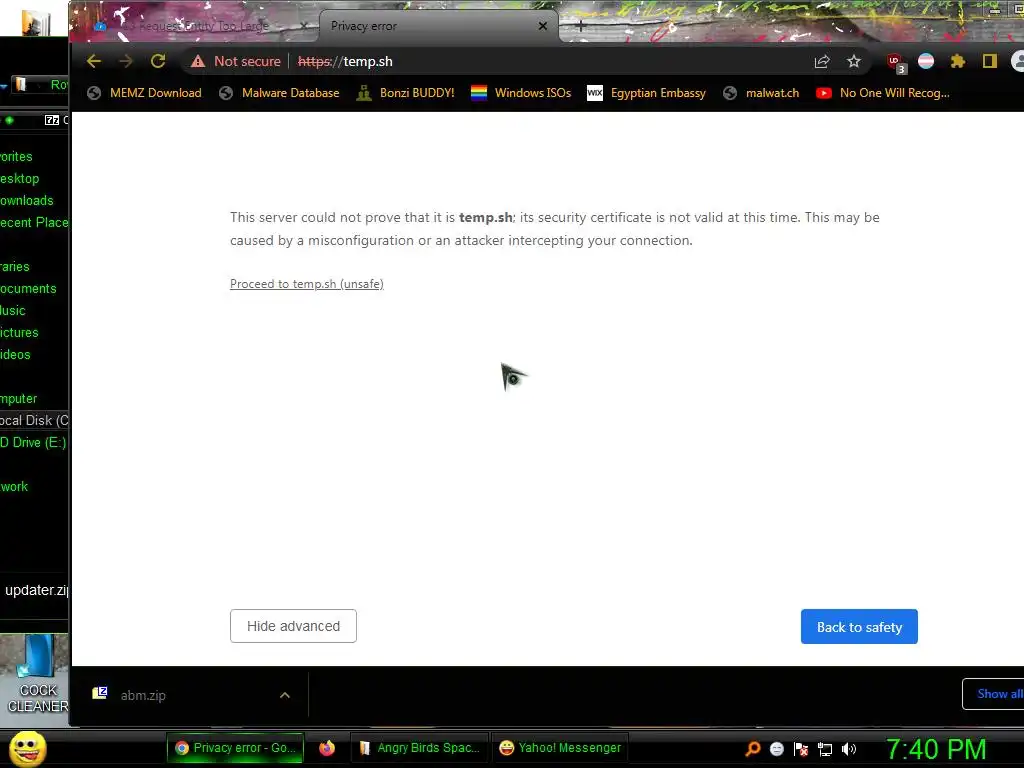Switch to Yahoo! Messenger taskbar window
Screen dimensions: 1024x768
[560, 748]
